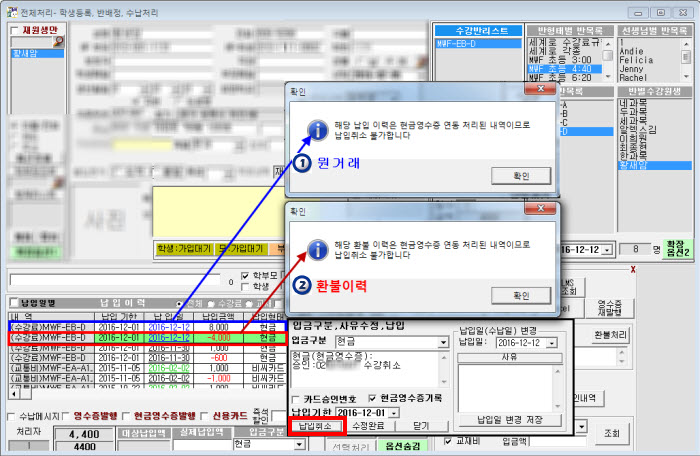Open the 16-12-12 date dropdown beside 8 명
This screenshot has height=456, width=700.
point(607,250)
